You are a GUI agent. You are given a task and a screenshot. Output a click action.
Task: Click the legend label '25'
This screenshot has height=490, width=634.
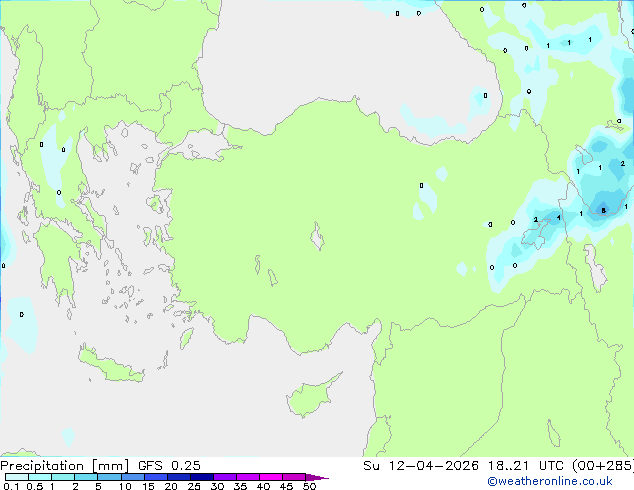(194, 486)
